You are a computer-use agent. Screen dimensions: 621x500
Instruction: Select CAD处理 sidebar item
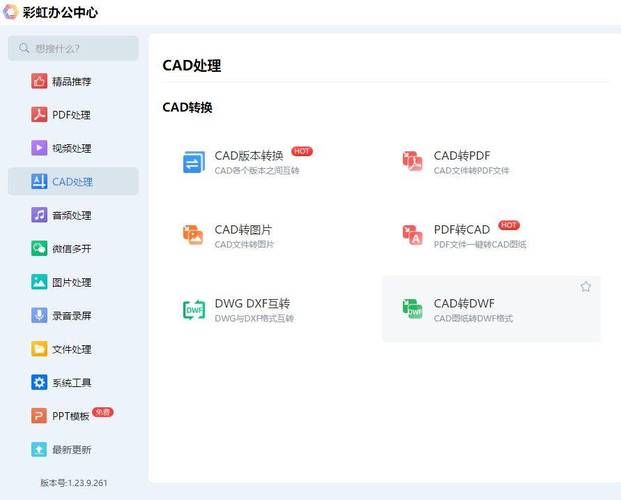72,181
